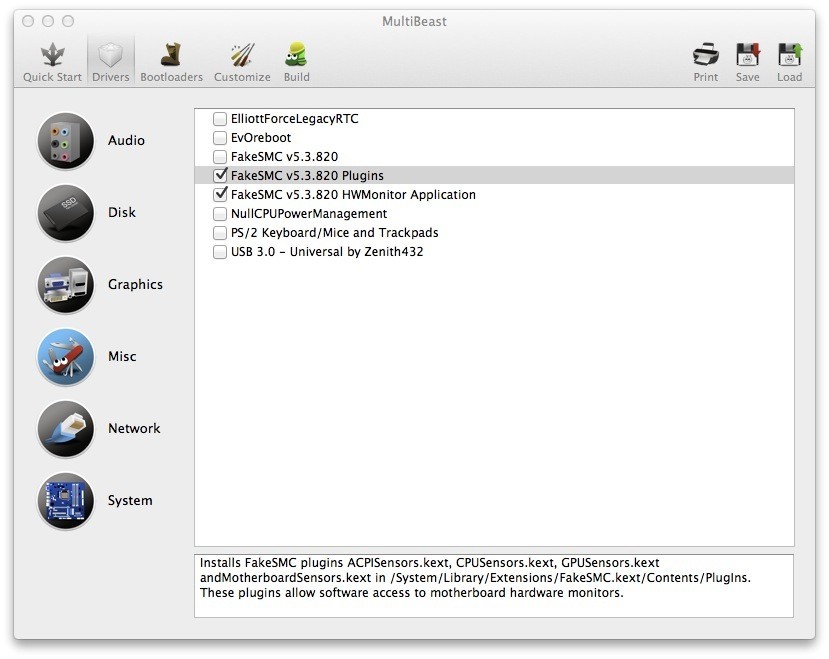Select the FakeSMC v5.3.820 HWMonitor Application text
The image size is (829, 659).
click(x=353, y=195)
